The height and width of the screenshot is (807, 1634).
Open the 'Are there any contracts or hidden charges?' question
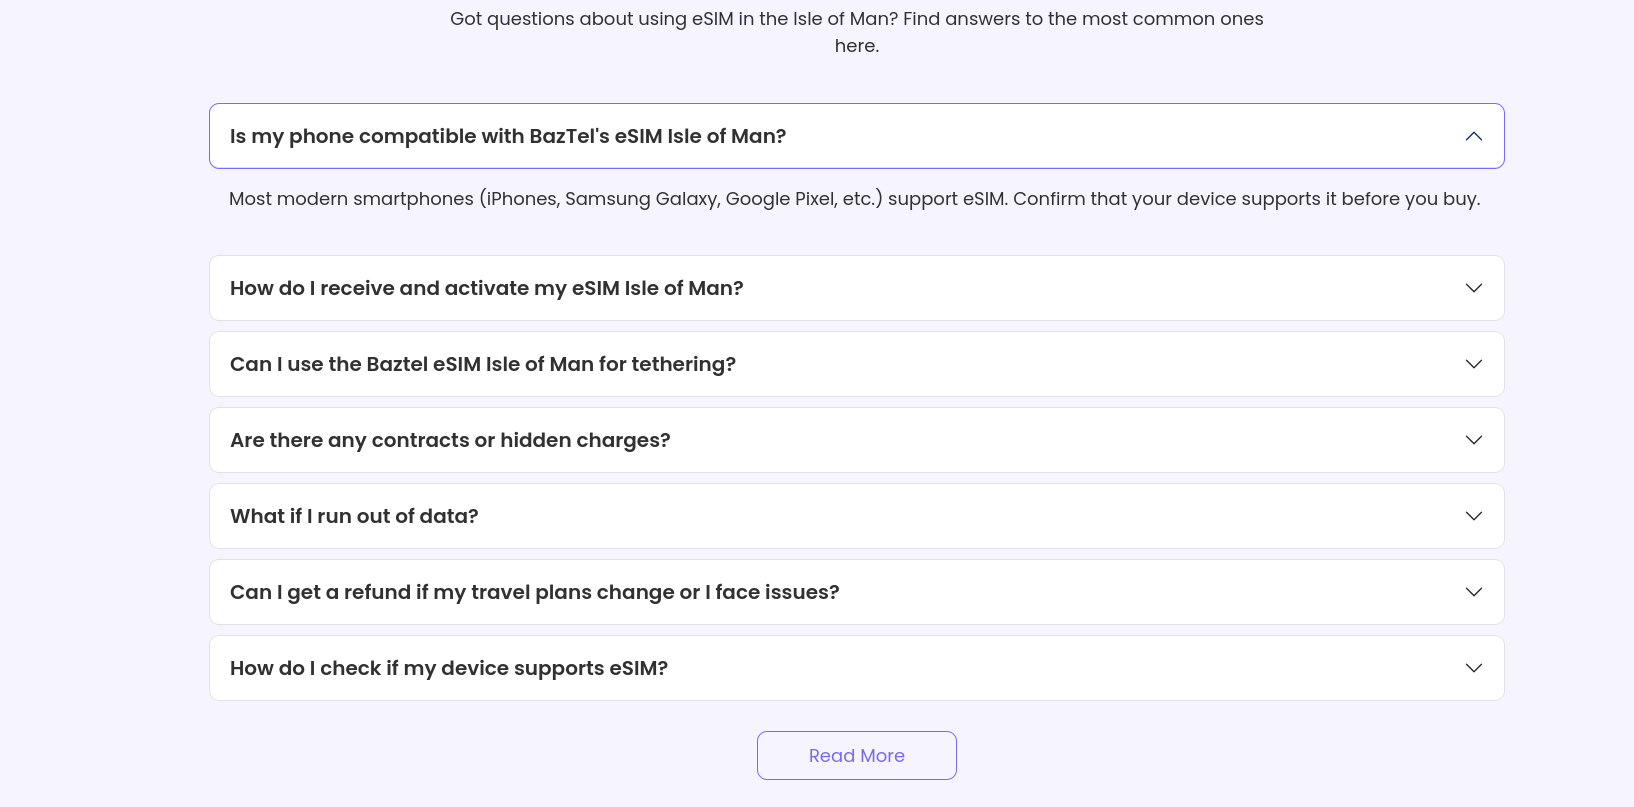click(x=450, y=440)
